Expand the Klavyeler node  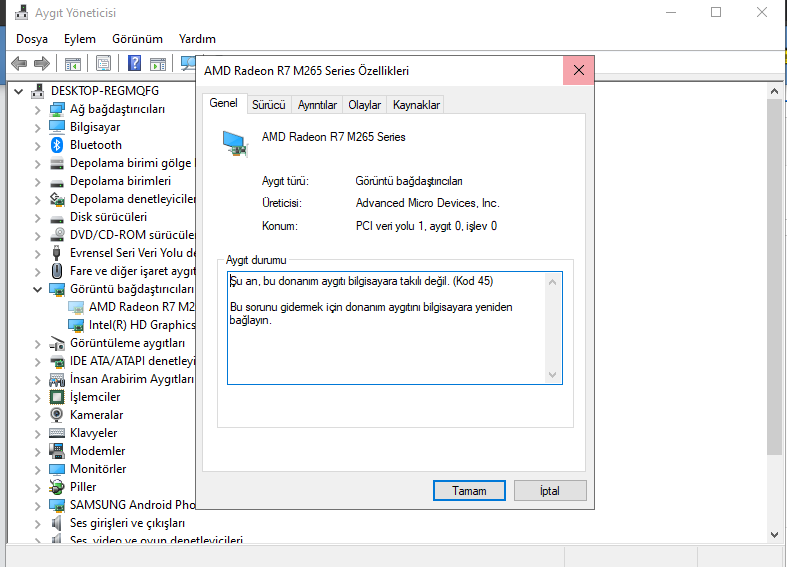[37, 434]
